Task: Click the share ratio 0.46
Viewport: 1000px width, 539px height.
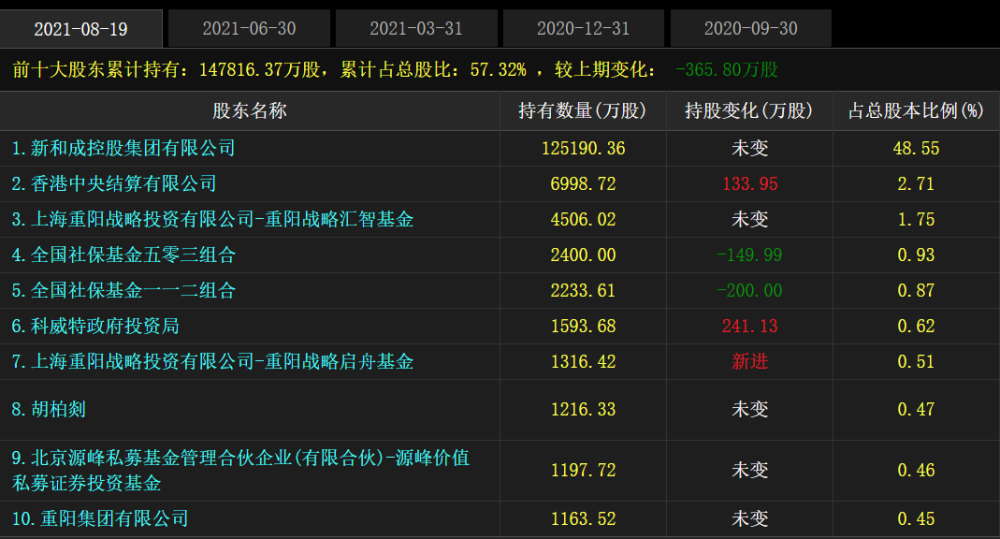Action: tap(916, 470)
